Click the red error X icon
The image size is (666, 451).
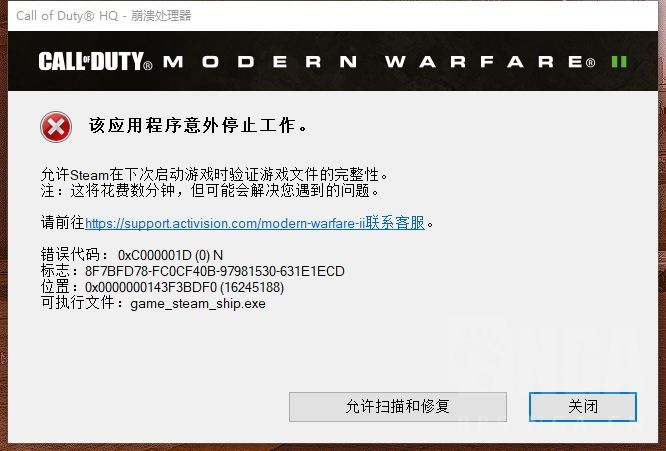click(x=56, y=127)
